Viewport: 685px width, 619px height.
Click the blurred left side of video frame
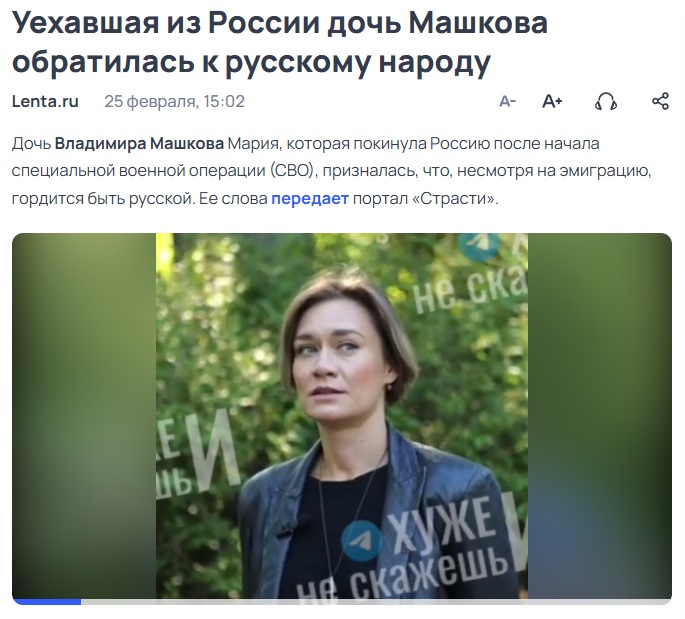(84, 416)
